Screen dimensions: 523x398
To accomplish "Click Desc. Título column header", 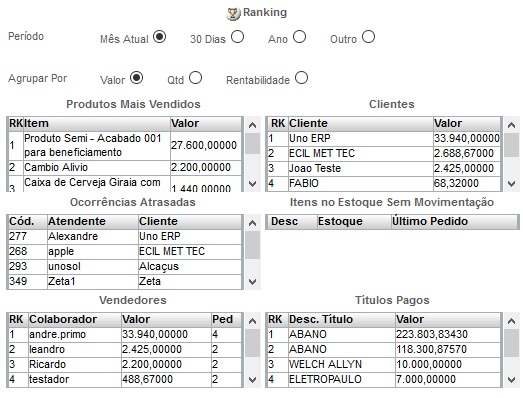I will pyautogui.click(x=342, y=319).
